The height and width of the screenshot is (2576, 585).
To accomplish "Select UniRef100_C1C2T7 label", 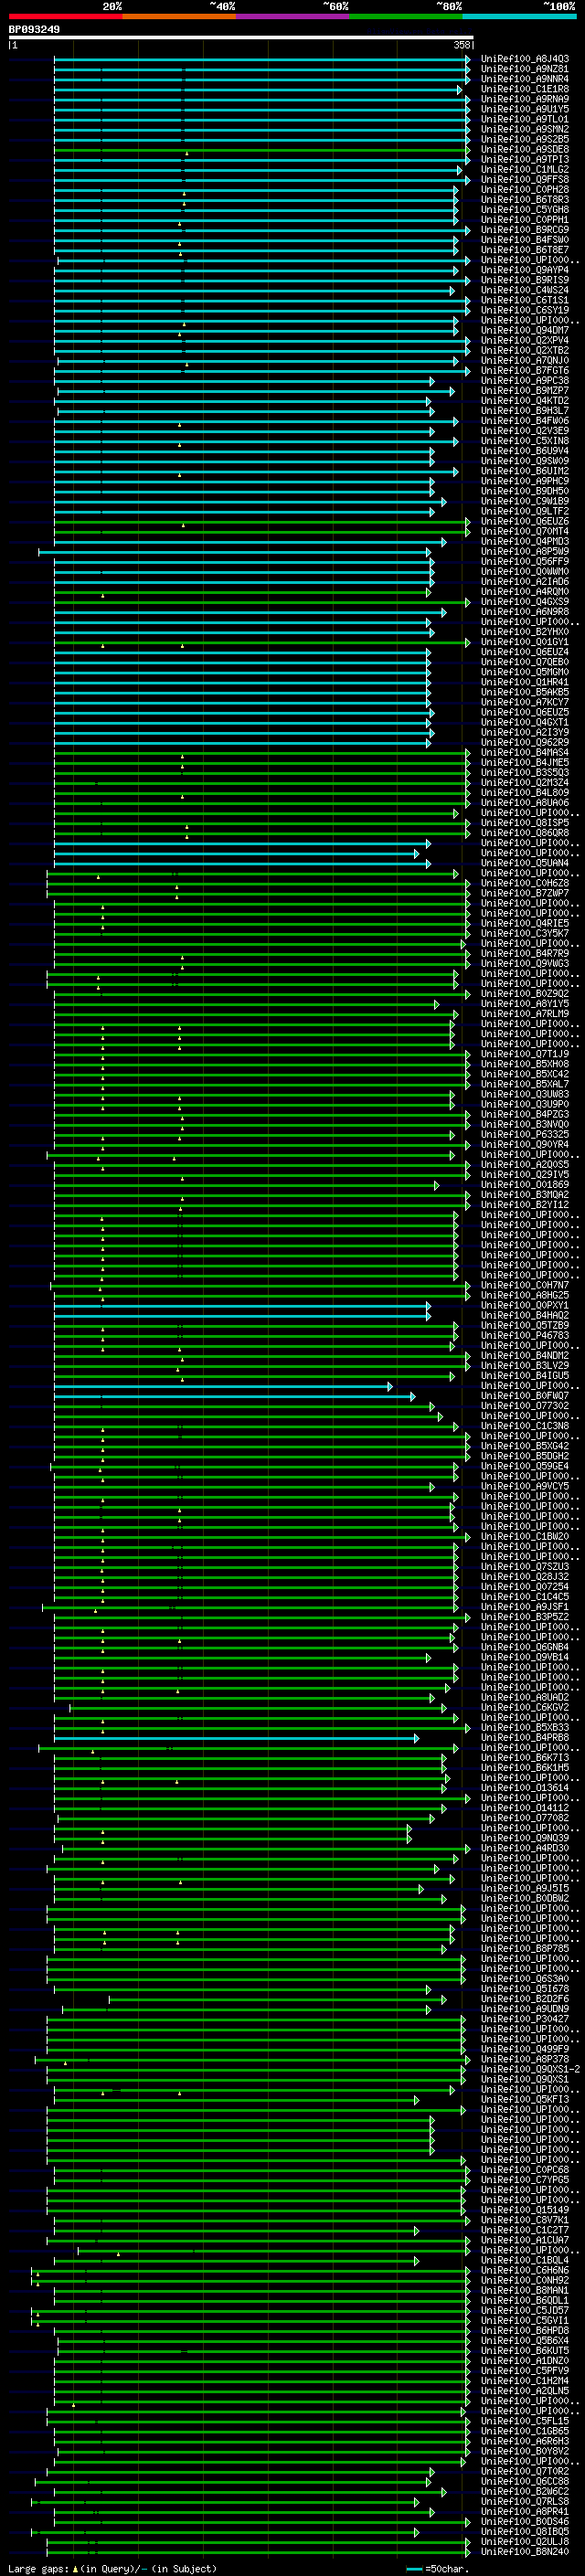I will [x=525, y=2230].
